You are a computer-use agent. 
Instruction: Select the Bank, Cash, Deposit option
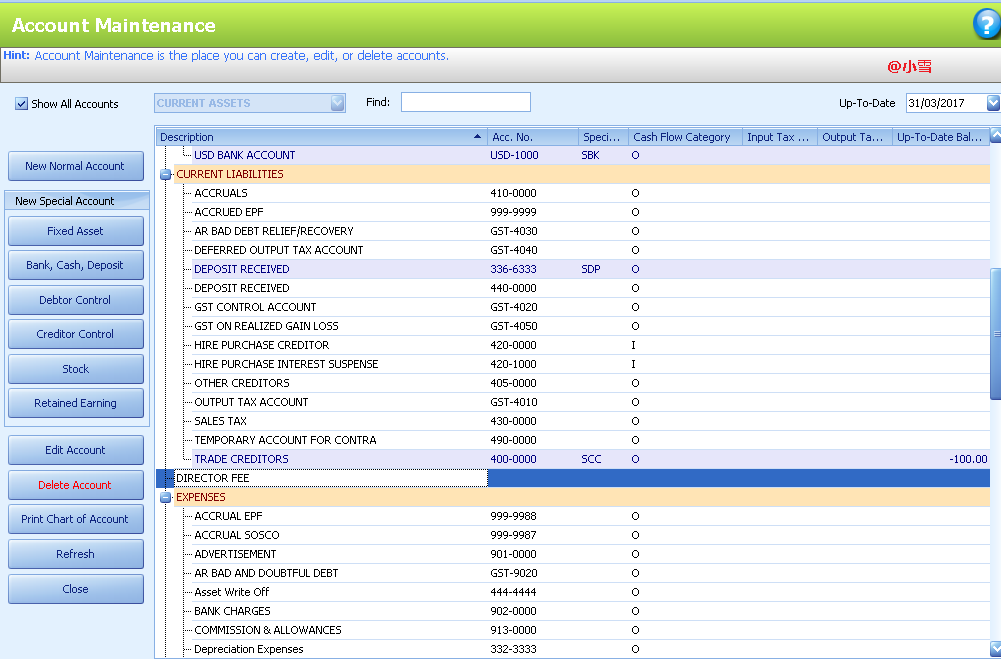tap(75, 265)
